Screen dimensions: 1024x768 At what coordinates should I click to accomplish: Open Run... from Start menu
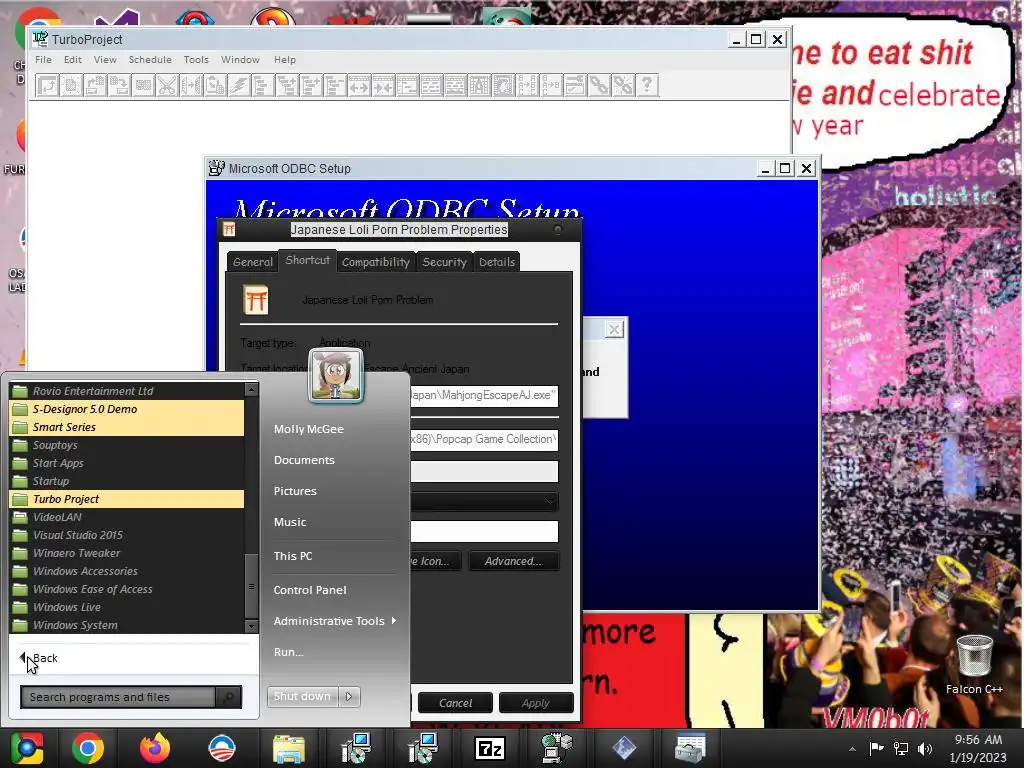[x=288, y=652]
